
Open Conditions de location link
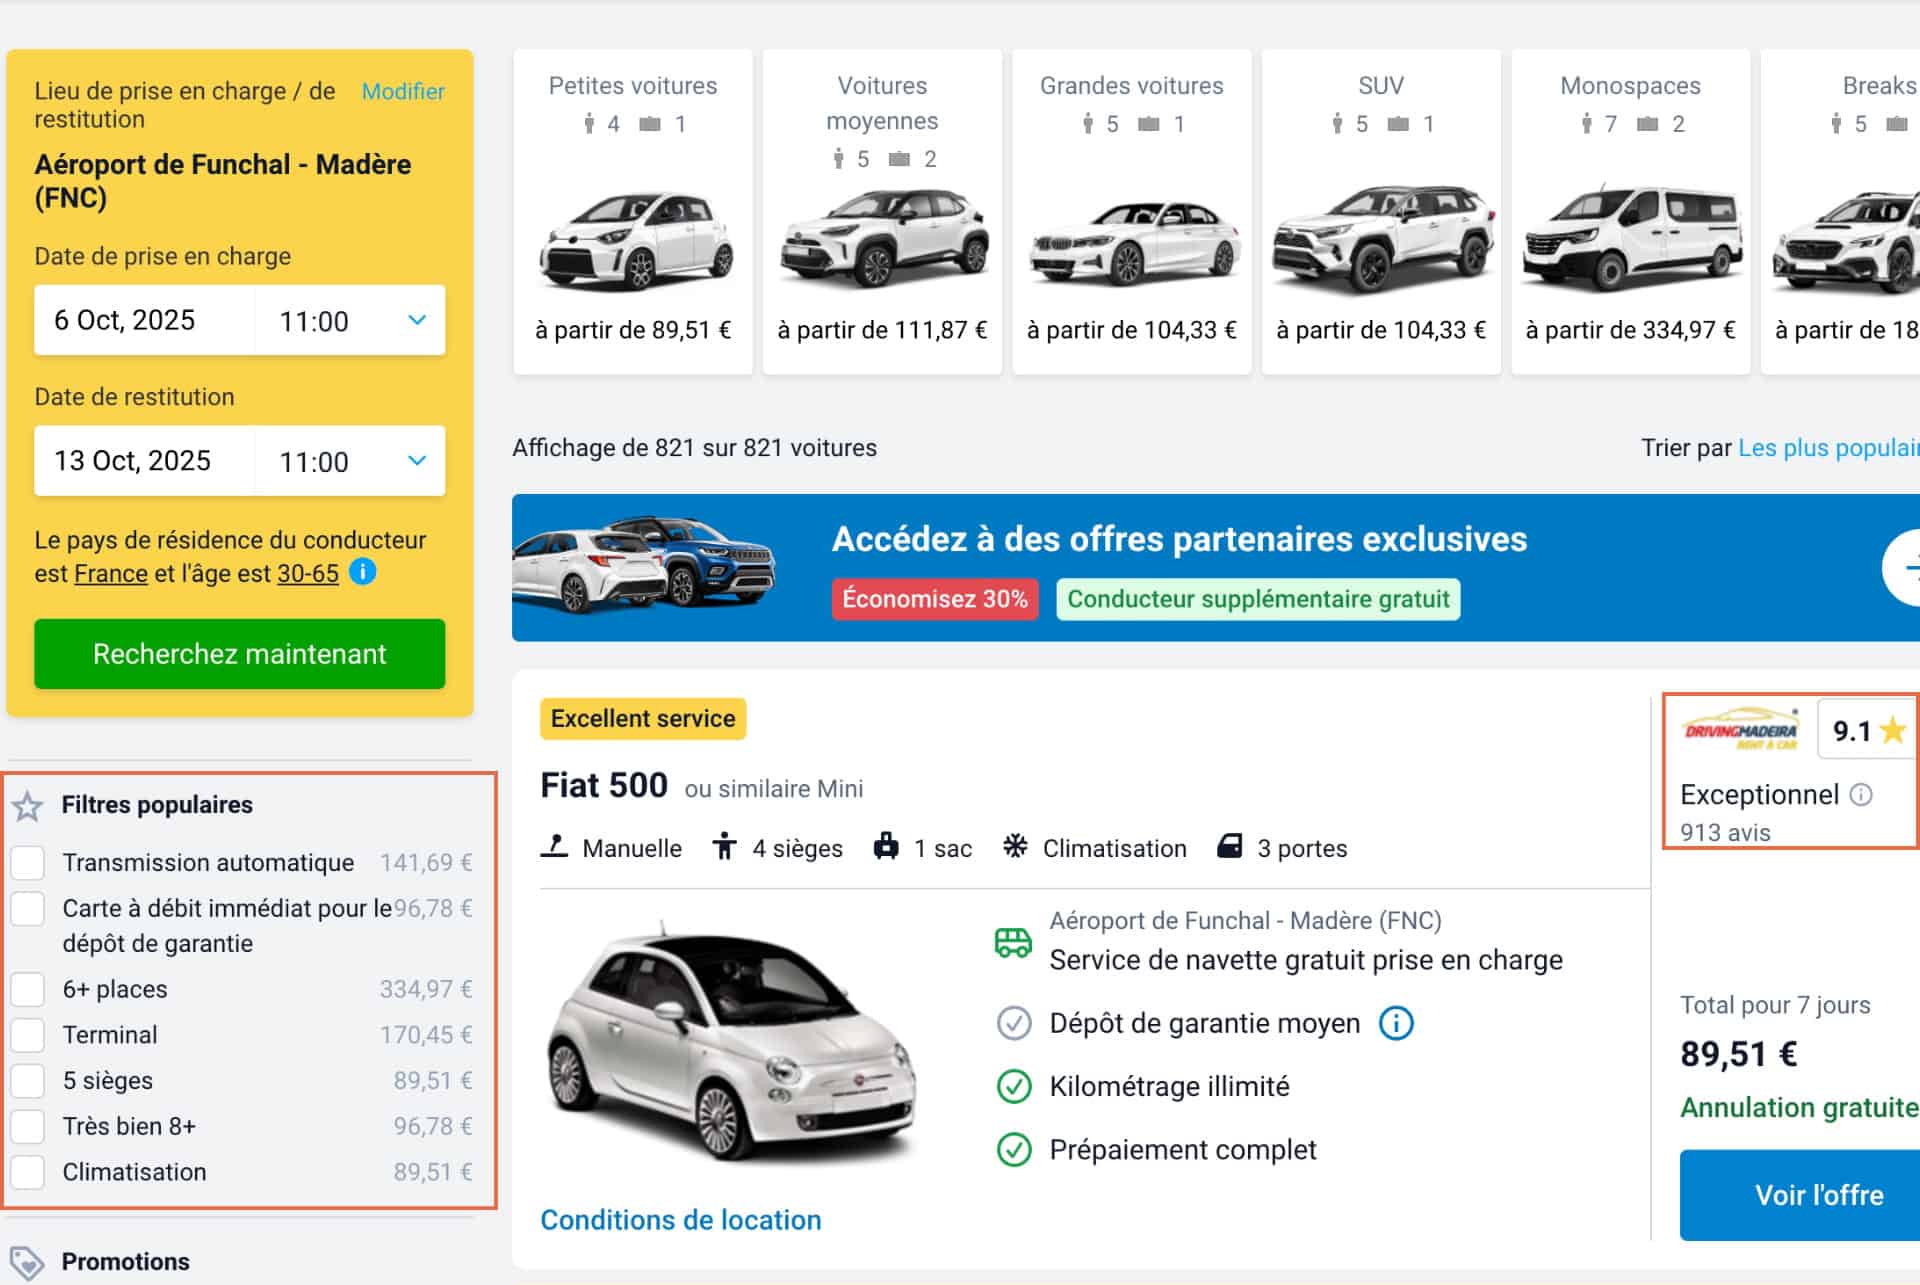[x=681, y=1220]
